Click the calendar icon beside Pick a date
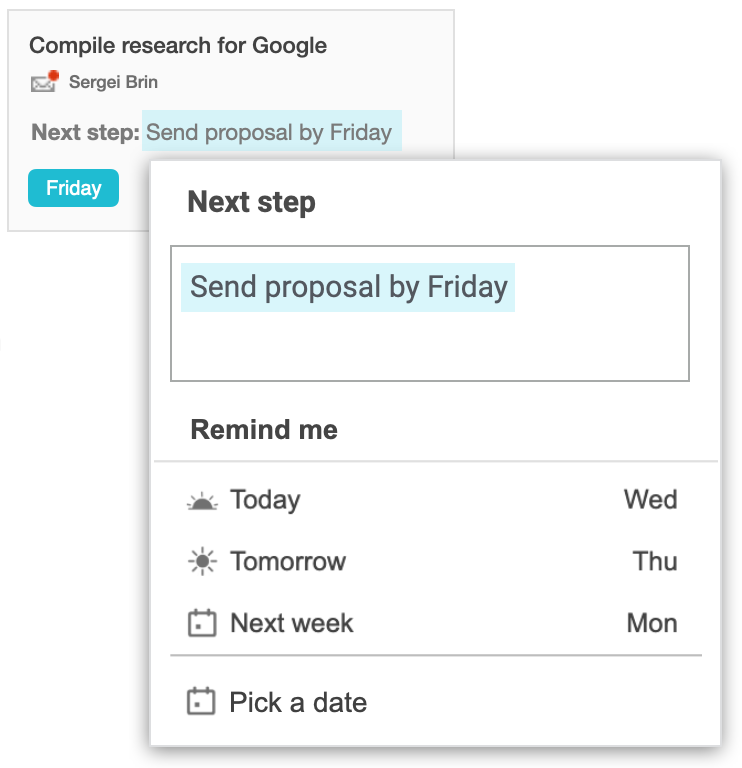 coord(201,701)
